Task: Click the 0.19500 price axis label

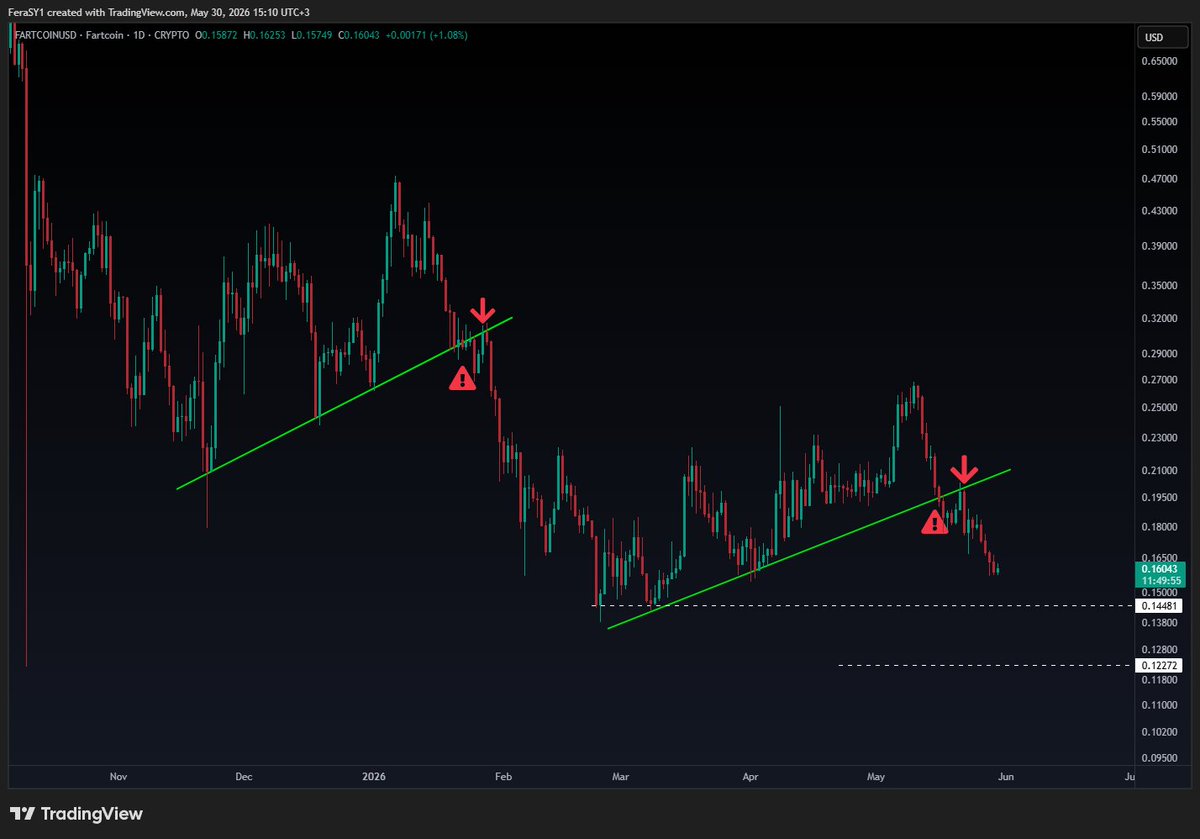Action: [1160, 498]
